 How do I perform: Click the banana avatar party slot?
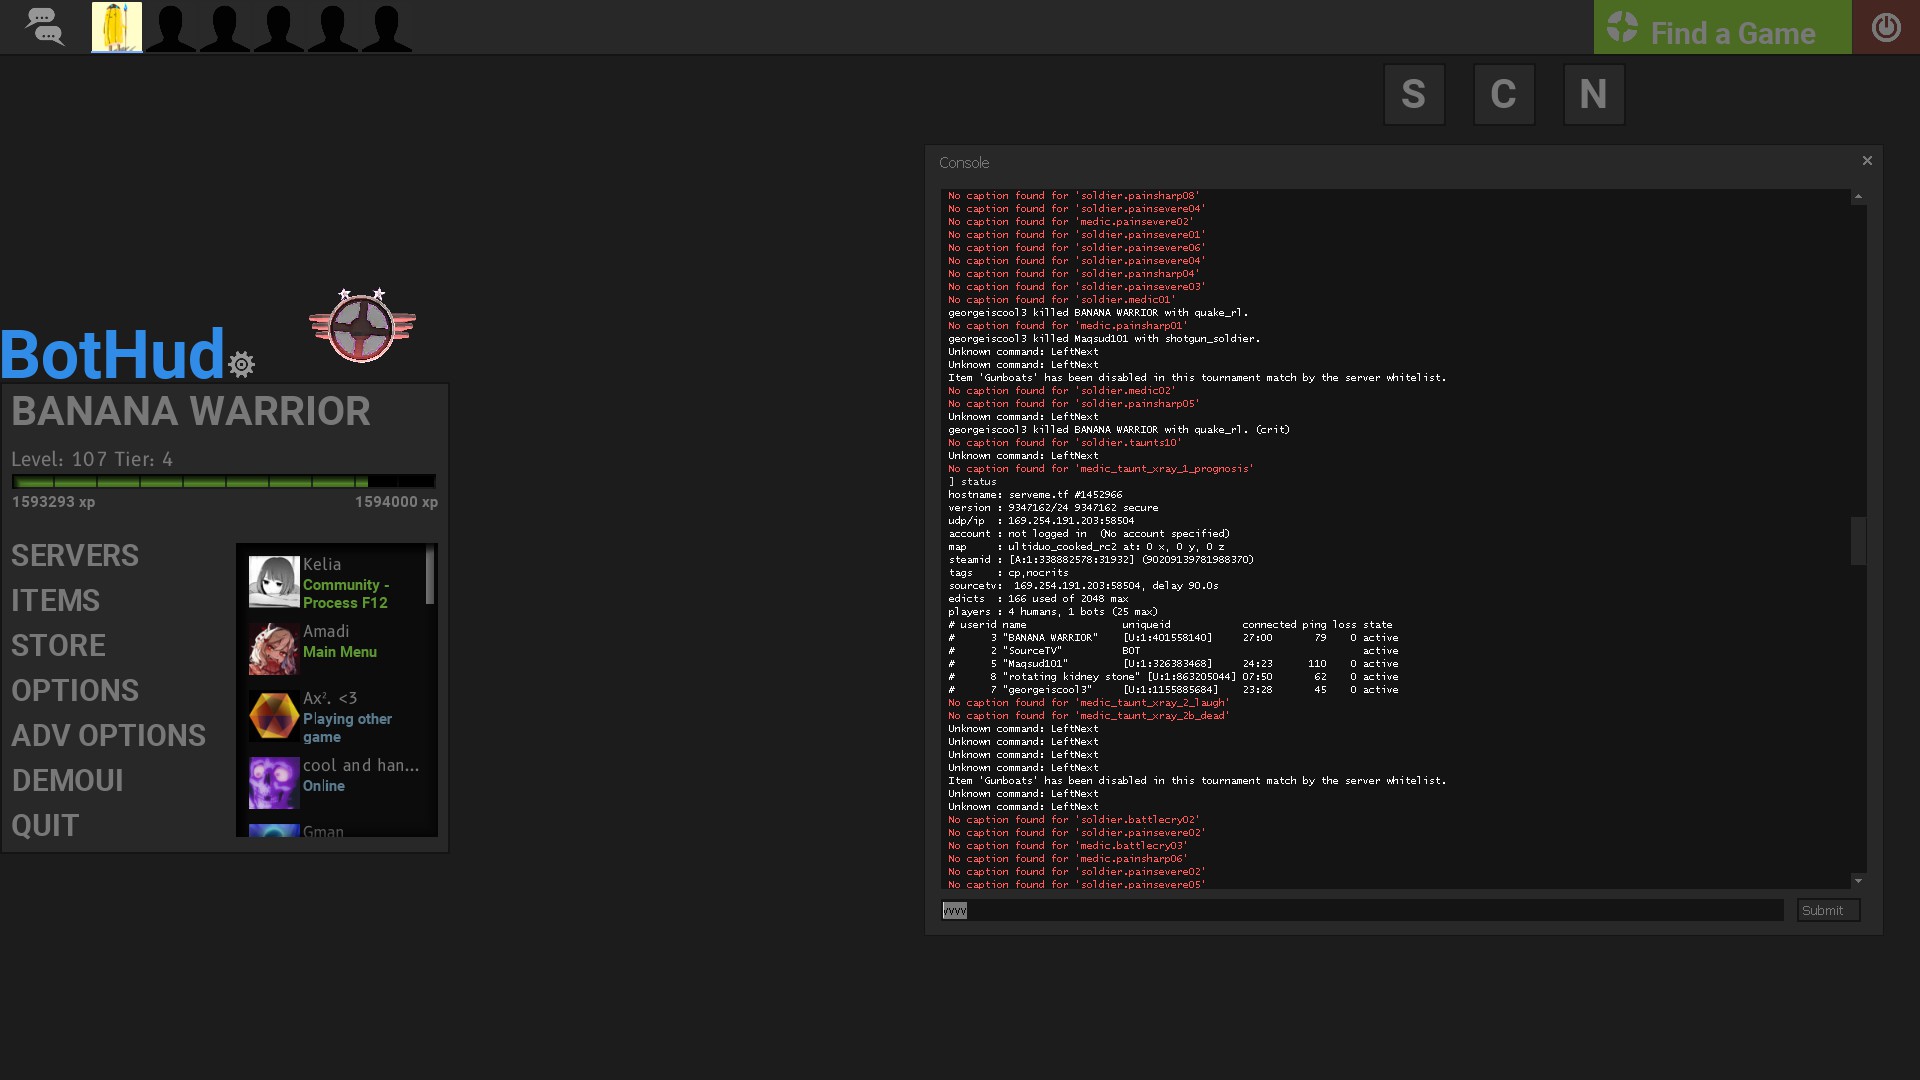[x=117, y=27]
